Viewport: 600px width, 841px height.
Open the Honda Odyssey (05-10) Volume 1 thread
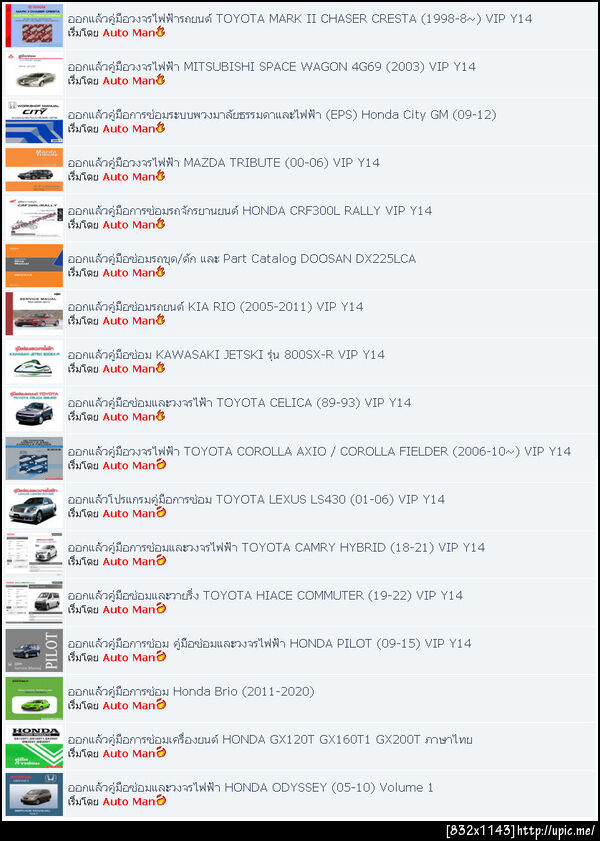pyautogui.click(x=250, y=787)
